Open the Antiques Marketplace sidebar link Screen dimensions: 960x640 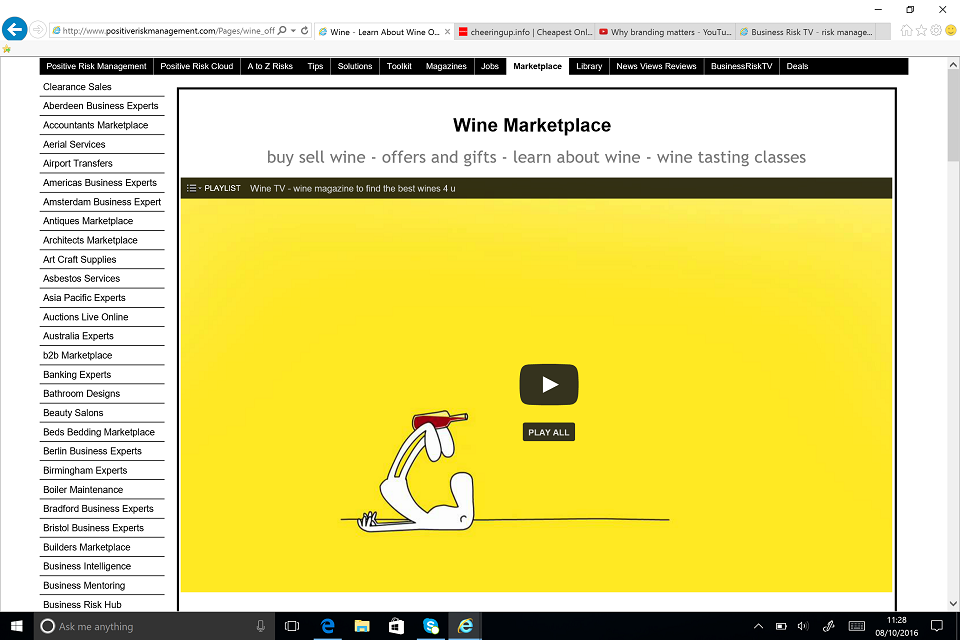tap(88, 221)
